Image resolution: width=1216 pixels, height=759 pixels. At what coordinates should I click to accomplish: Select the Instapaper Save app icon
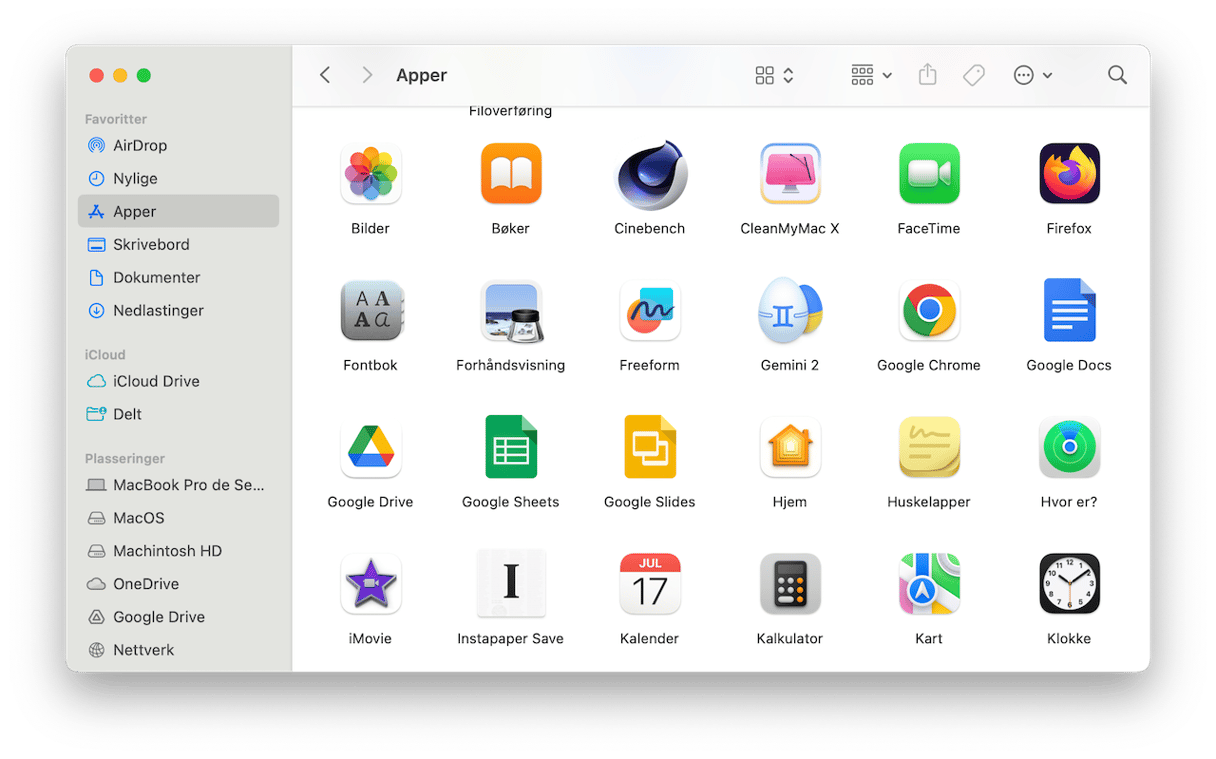coord(511,582)
